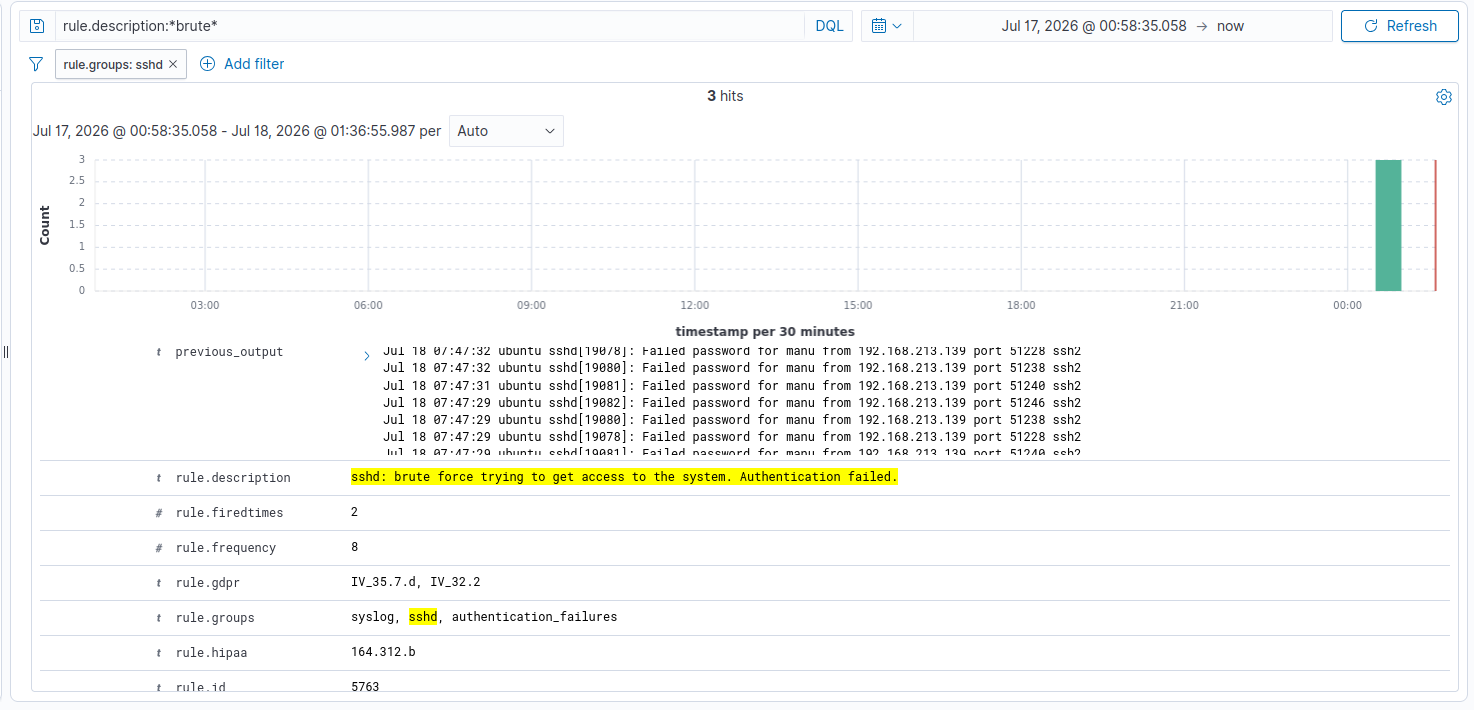Open the saved queries disk icon
This screenshot has width=1474, height=710.
pos(37,26)
